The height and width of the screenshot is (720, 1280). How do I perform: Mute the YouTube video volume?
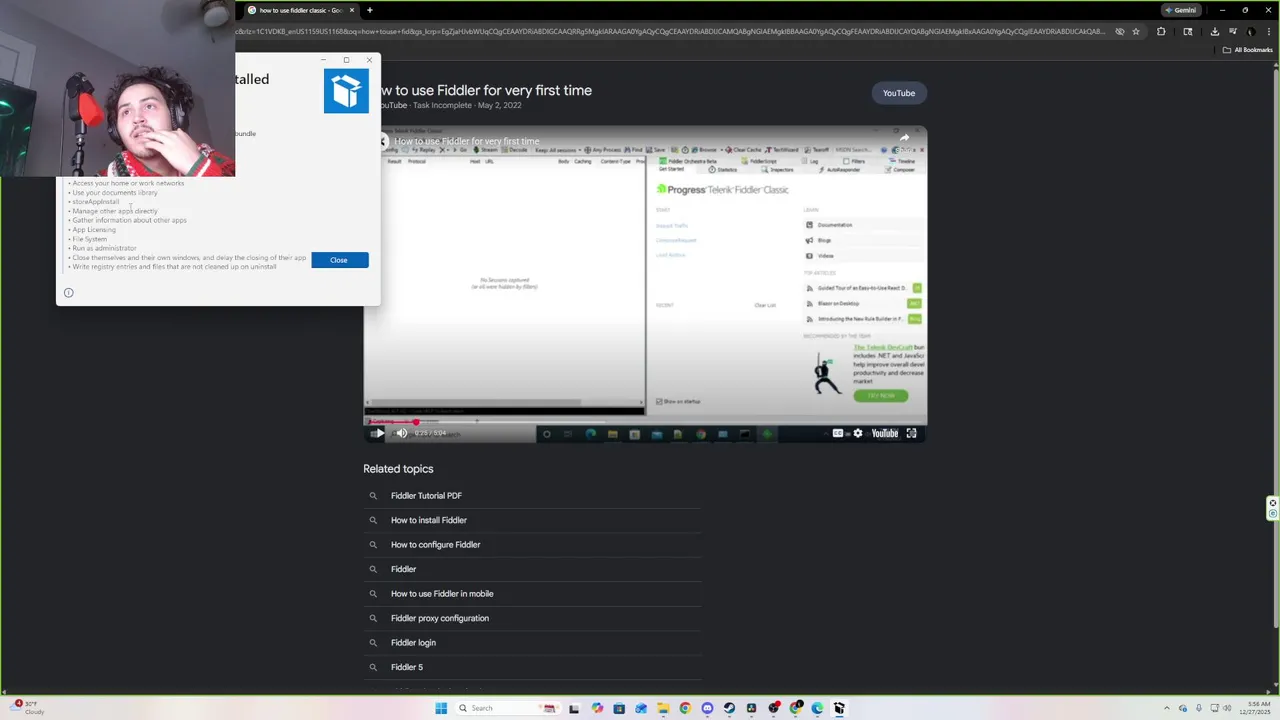click(402, 433)
